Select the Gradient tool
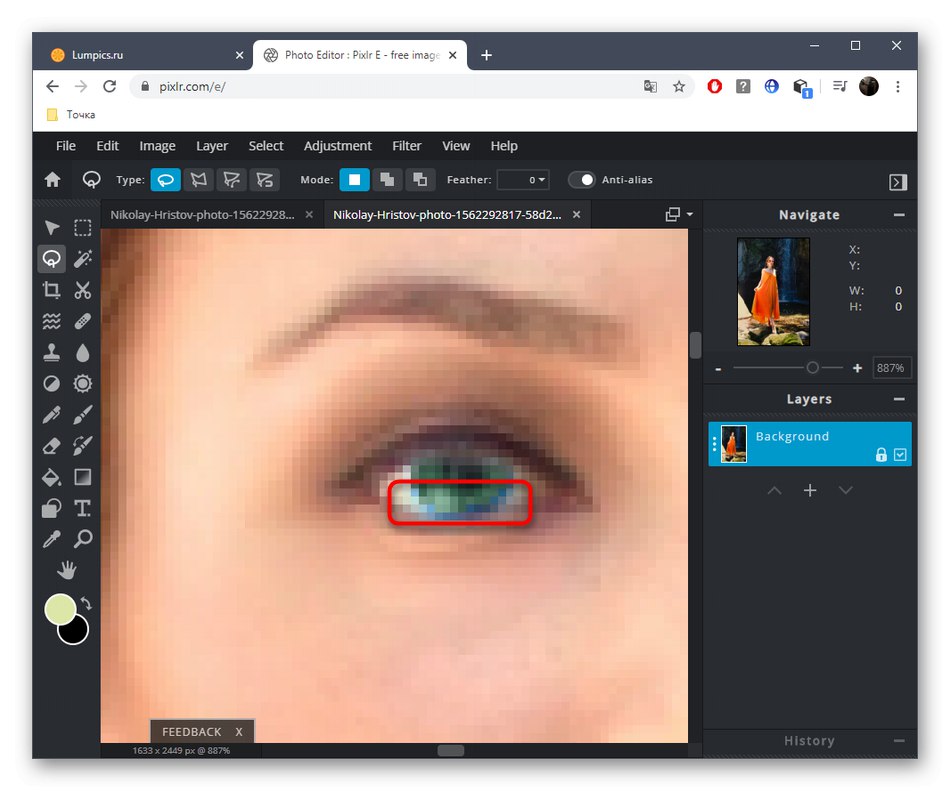 click(83, 477)
